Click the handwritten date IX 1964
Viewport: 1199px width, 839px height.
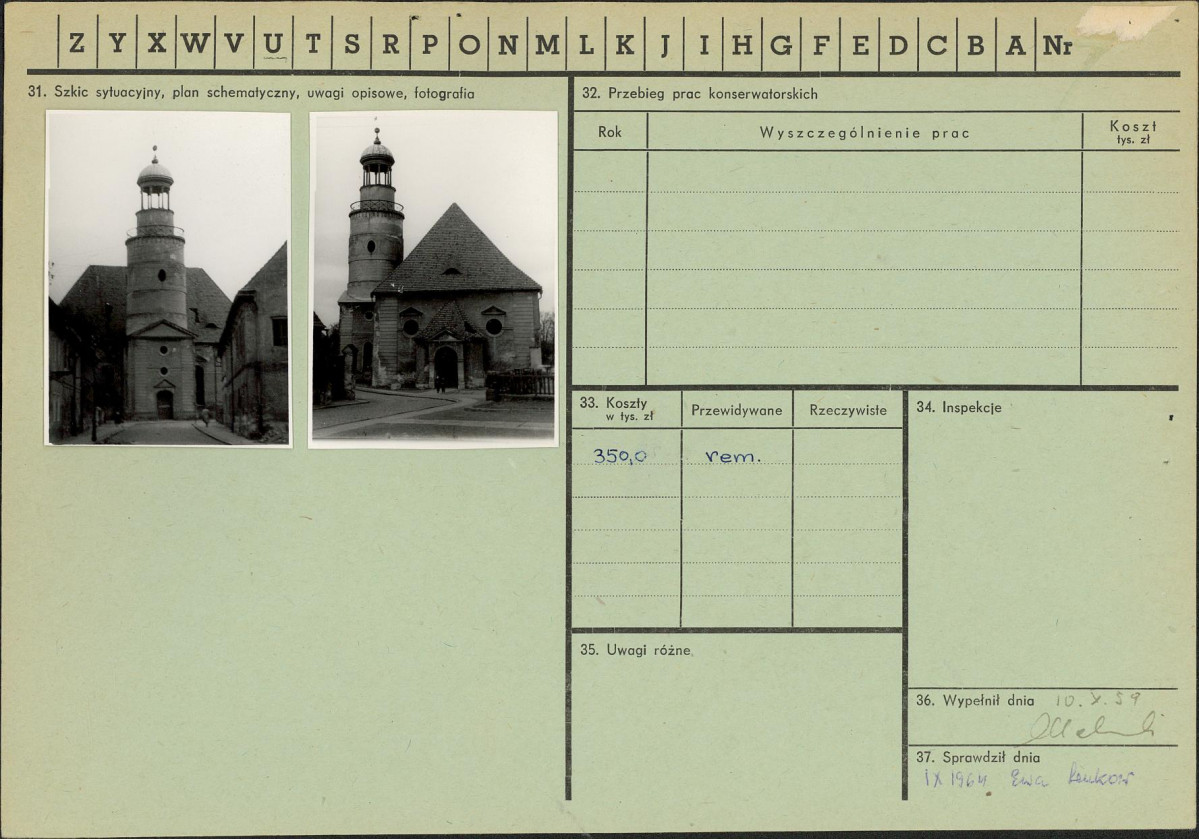click(956, 779)
